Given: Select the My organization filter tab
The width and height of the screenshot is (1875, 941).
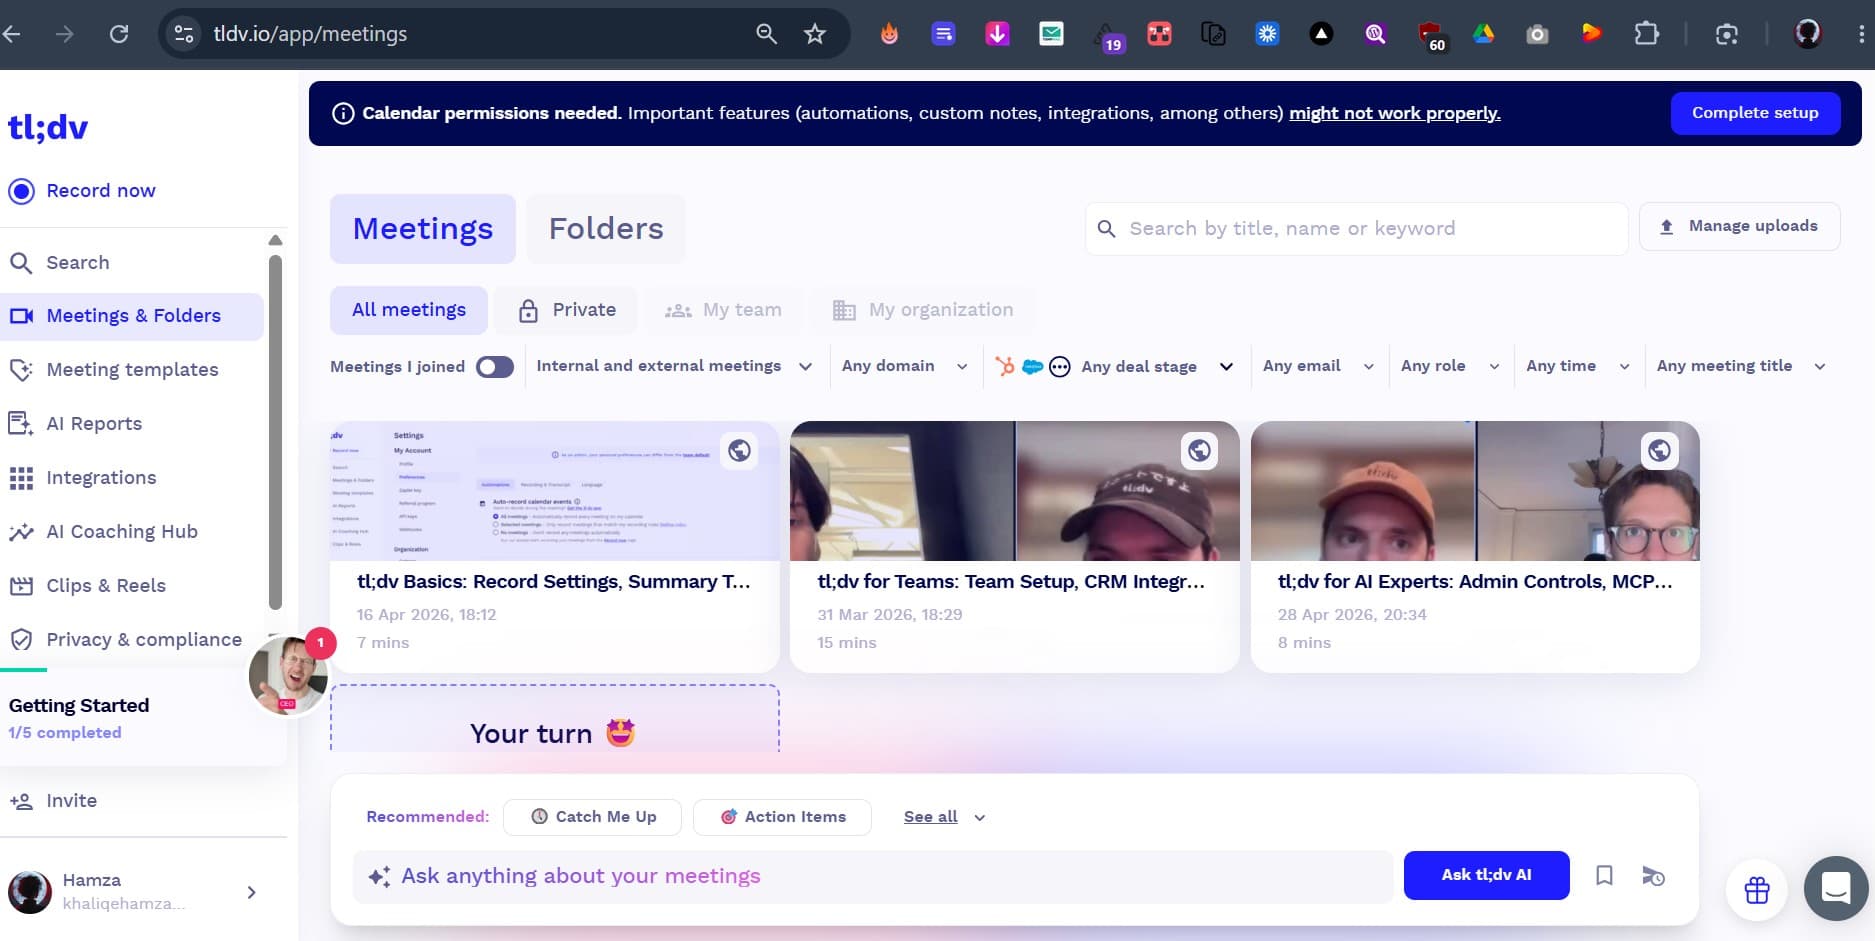Looking at the screenshot, I should 922,310.
